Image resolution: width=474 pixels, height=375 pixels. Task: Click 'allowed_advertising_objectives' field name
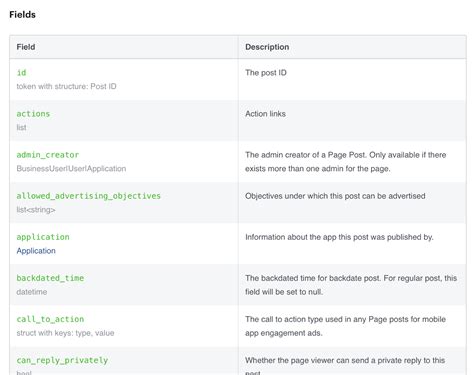[88, 196]
